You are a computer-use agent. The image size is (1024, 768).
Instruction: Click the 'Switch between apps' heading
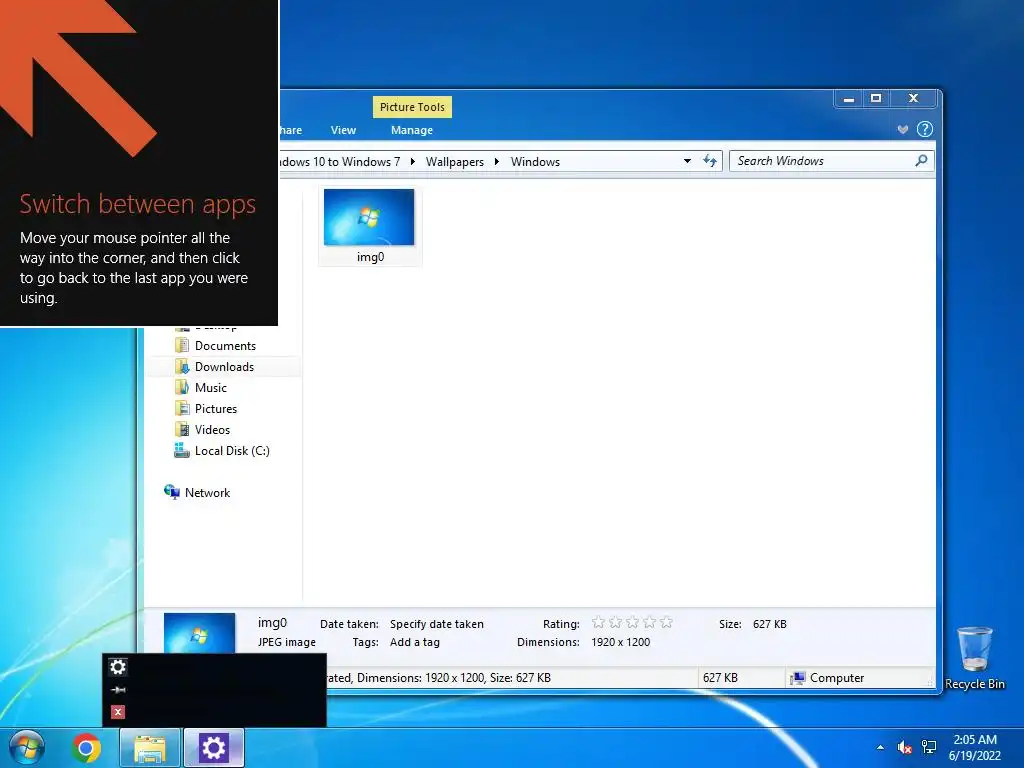(x=138, y=204)
